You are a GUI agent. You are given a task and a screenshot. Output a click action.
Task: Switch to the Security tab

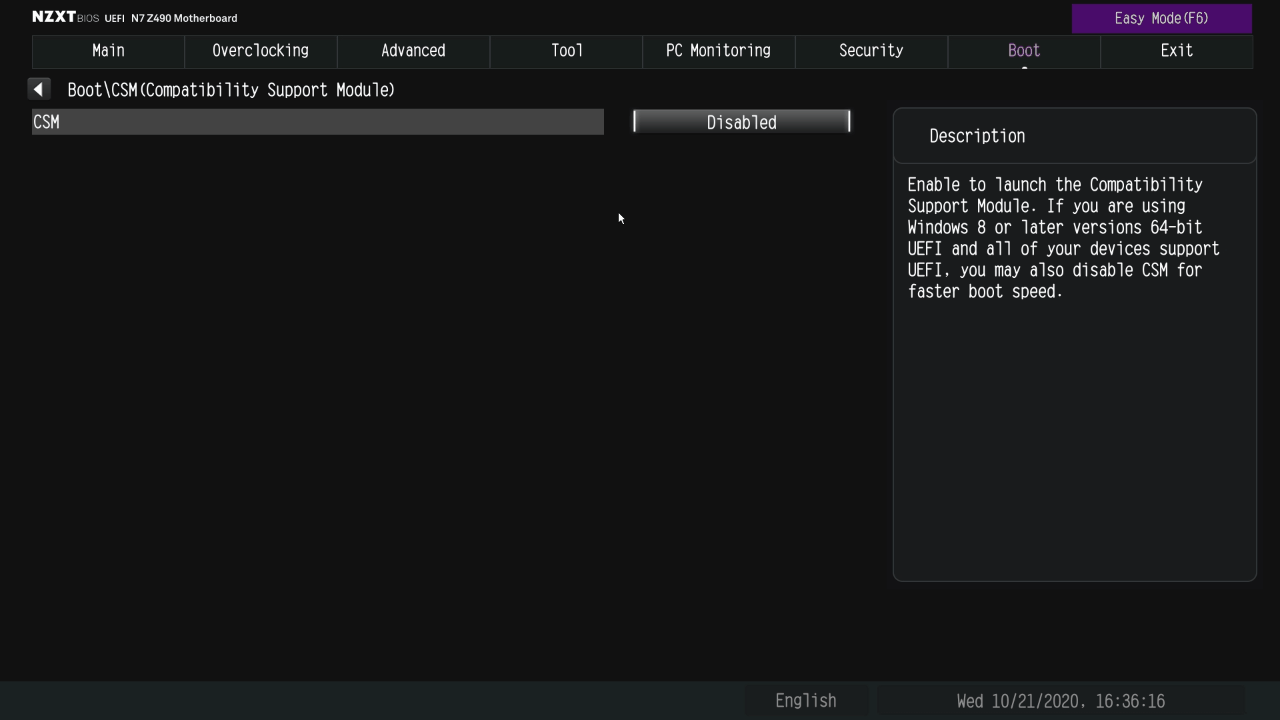tap(871, 51)
